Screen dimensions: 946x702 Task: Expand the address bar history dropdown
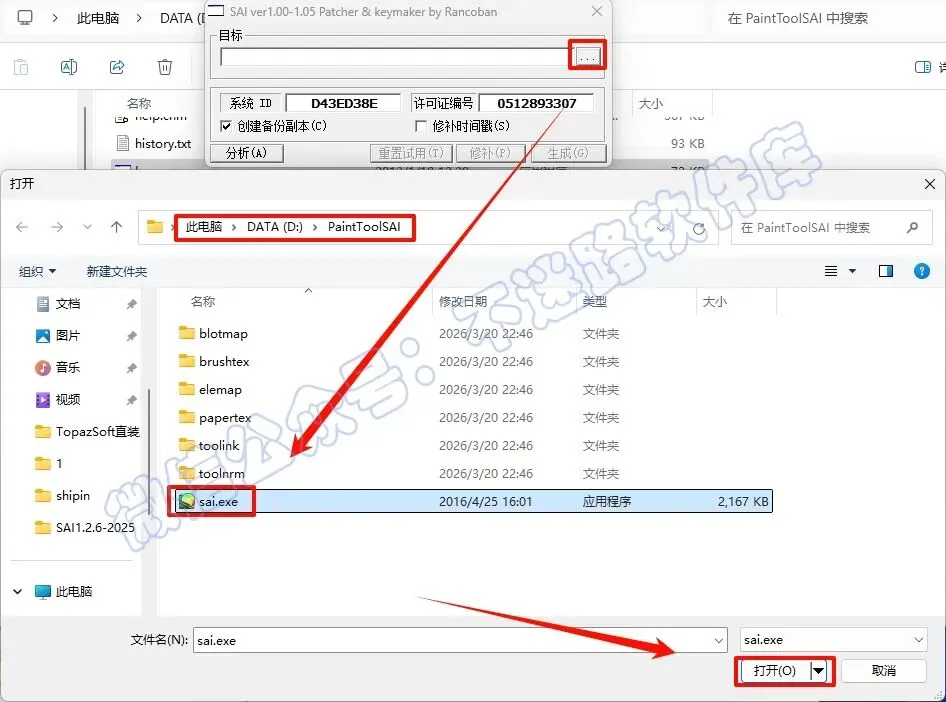661,228
